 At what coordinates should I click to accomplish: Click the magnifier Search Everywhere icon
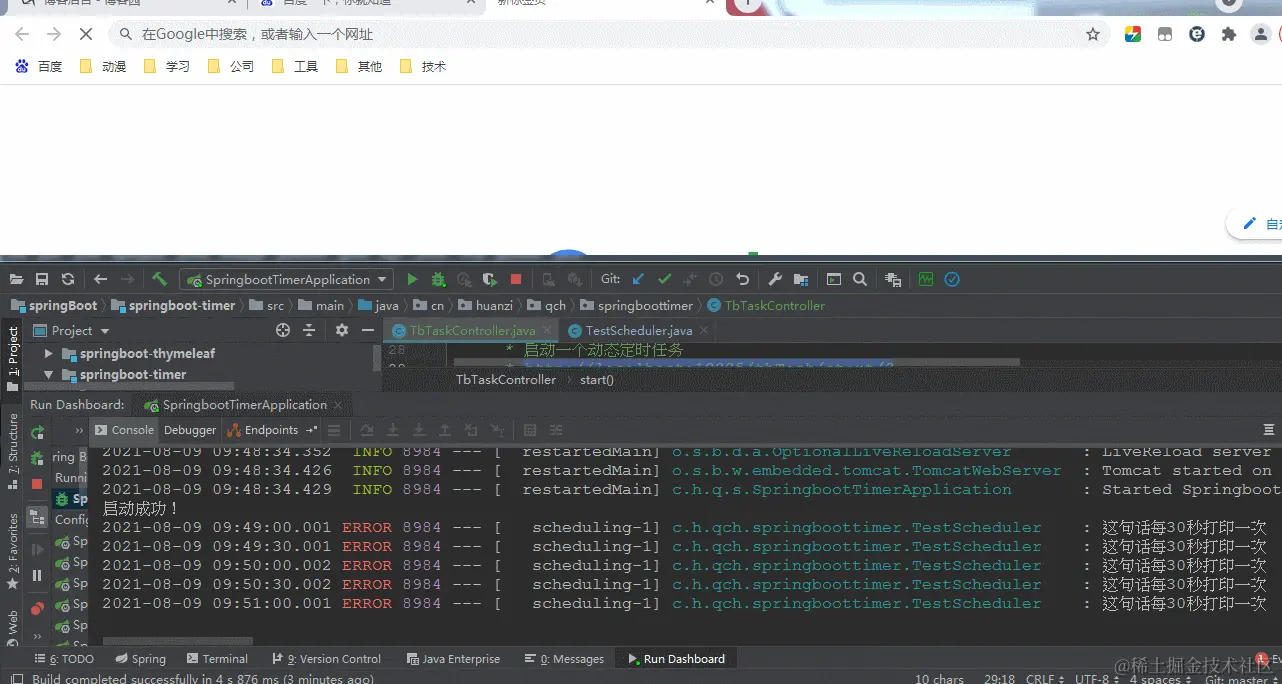(x=860, y=280)
